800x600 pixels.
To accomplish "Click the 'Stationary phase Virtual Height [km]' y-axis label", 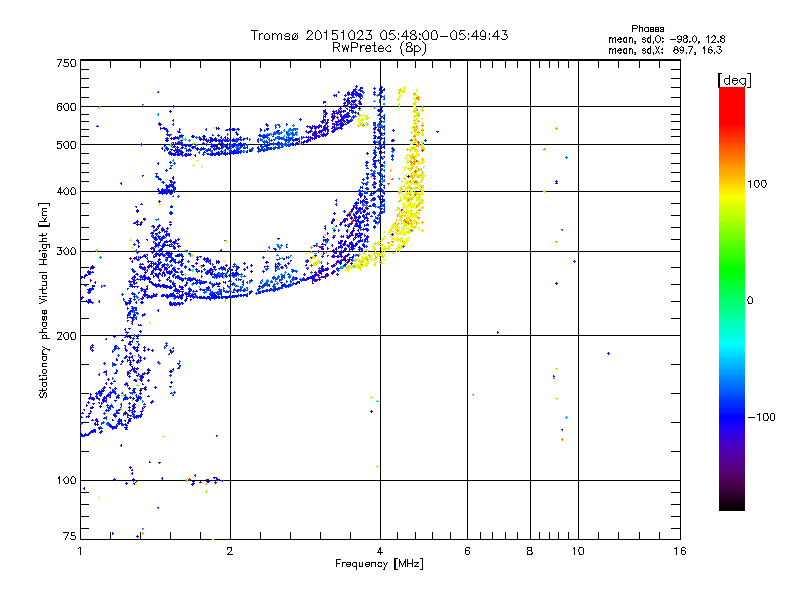I will [44, 301].
